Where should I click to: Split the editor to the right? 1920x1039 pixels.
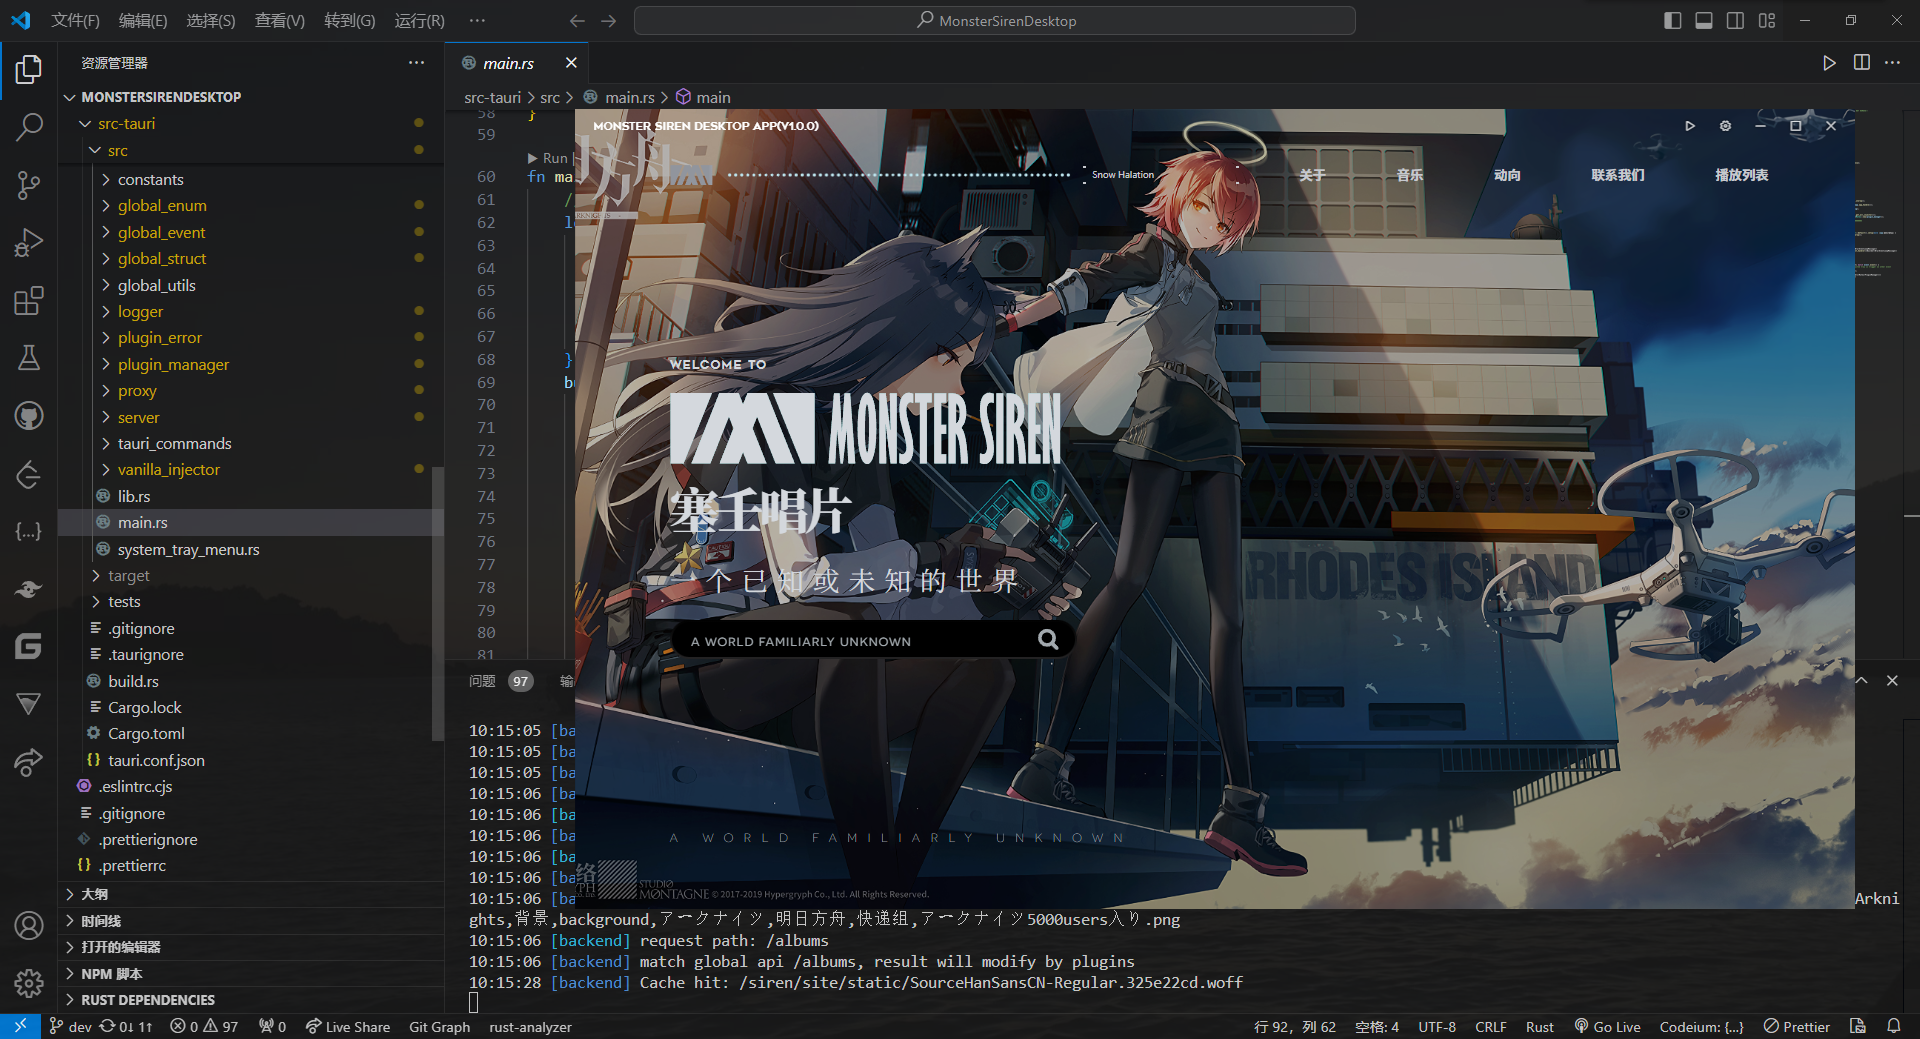(x=1861, y=63)
